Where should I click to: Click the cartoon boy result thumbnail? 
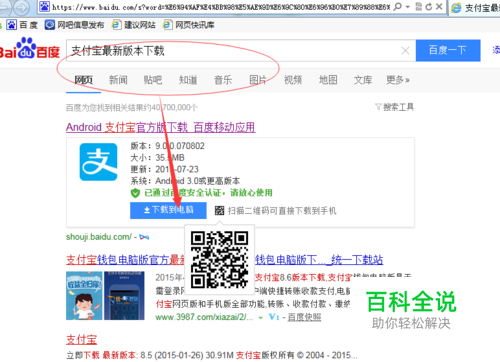[x=84, y=296]
